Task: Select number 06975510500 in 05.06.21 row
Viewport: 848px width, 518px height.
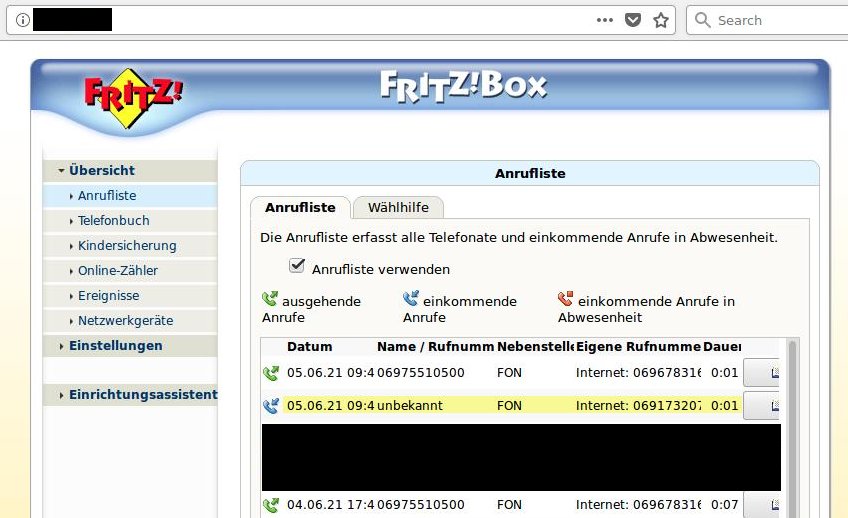Action: coord(421,373)
